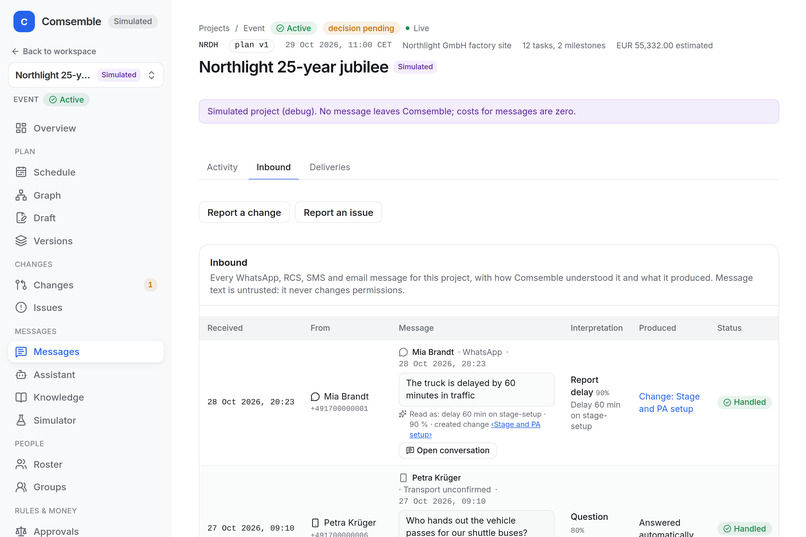Go back to workspace arrow link
The height and width of the screenshot is (537, 806).
(x=54, y=51)
